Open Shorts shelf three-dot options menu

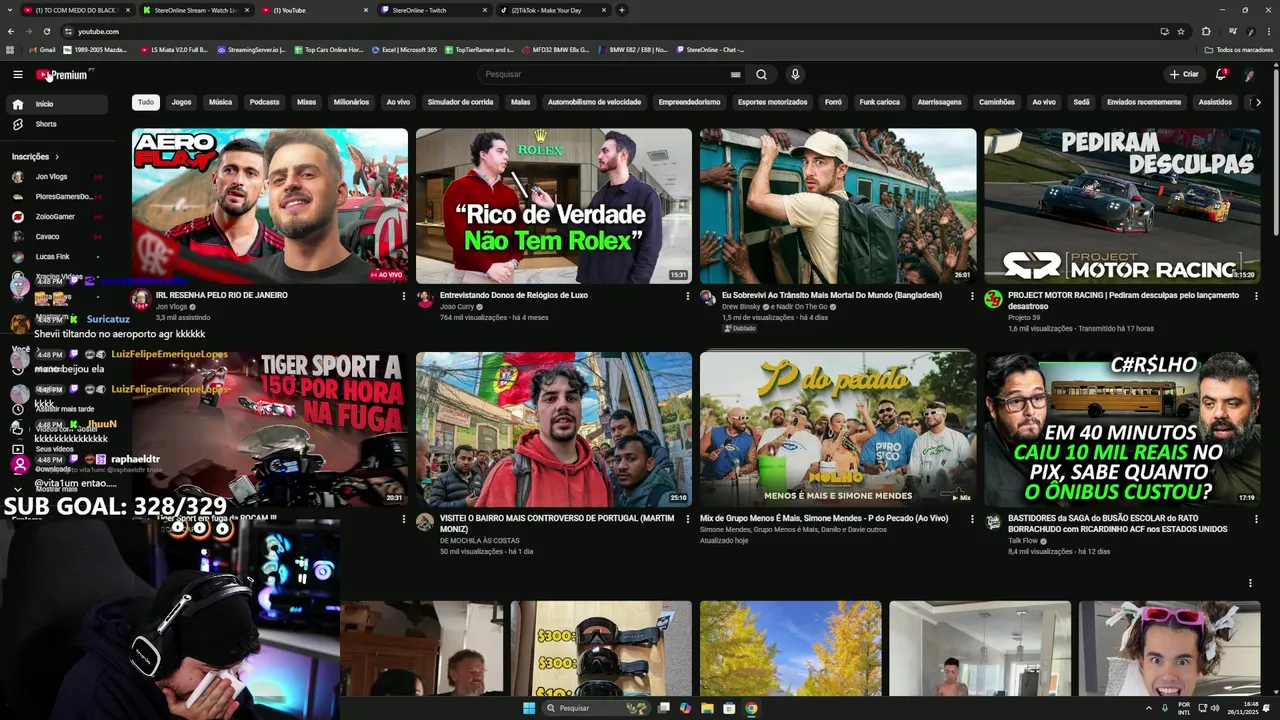(x=1250, y=583)
